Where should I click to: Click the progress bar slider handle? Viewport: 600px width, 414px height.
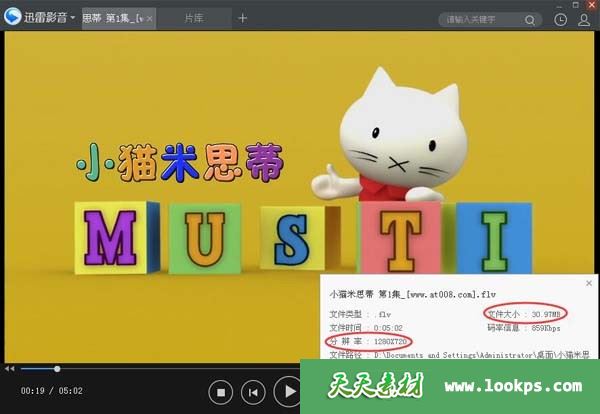pyautogui.click(x=57, y=369)
